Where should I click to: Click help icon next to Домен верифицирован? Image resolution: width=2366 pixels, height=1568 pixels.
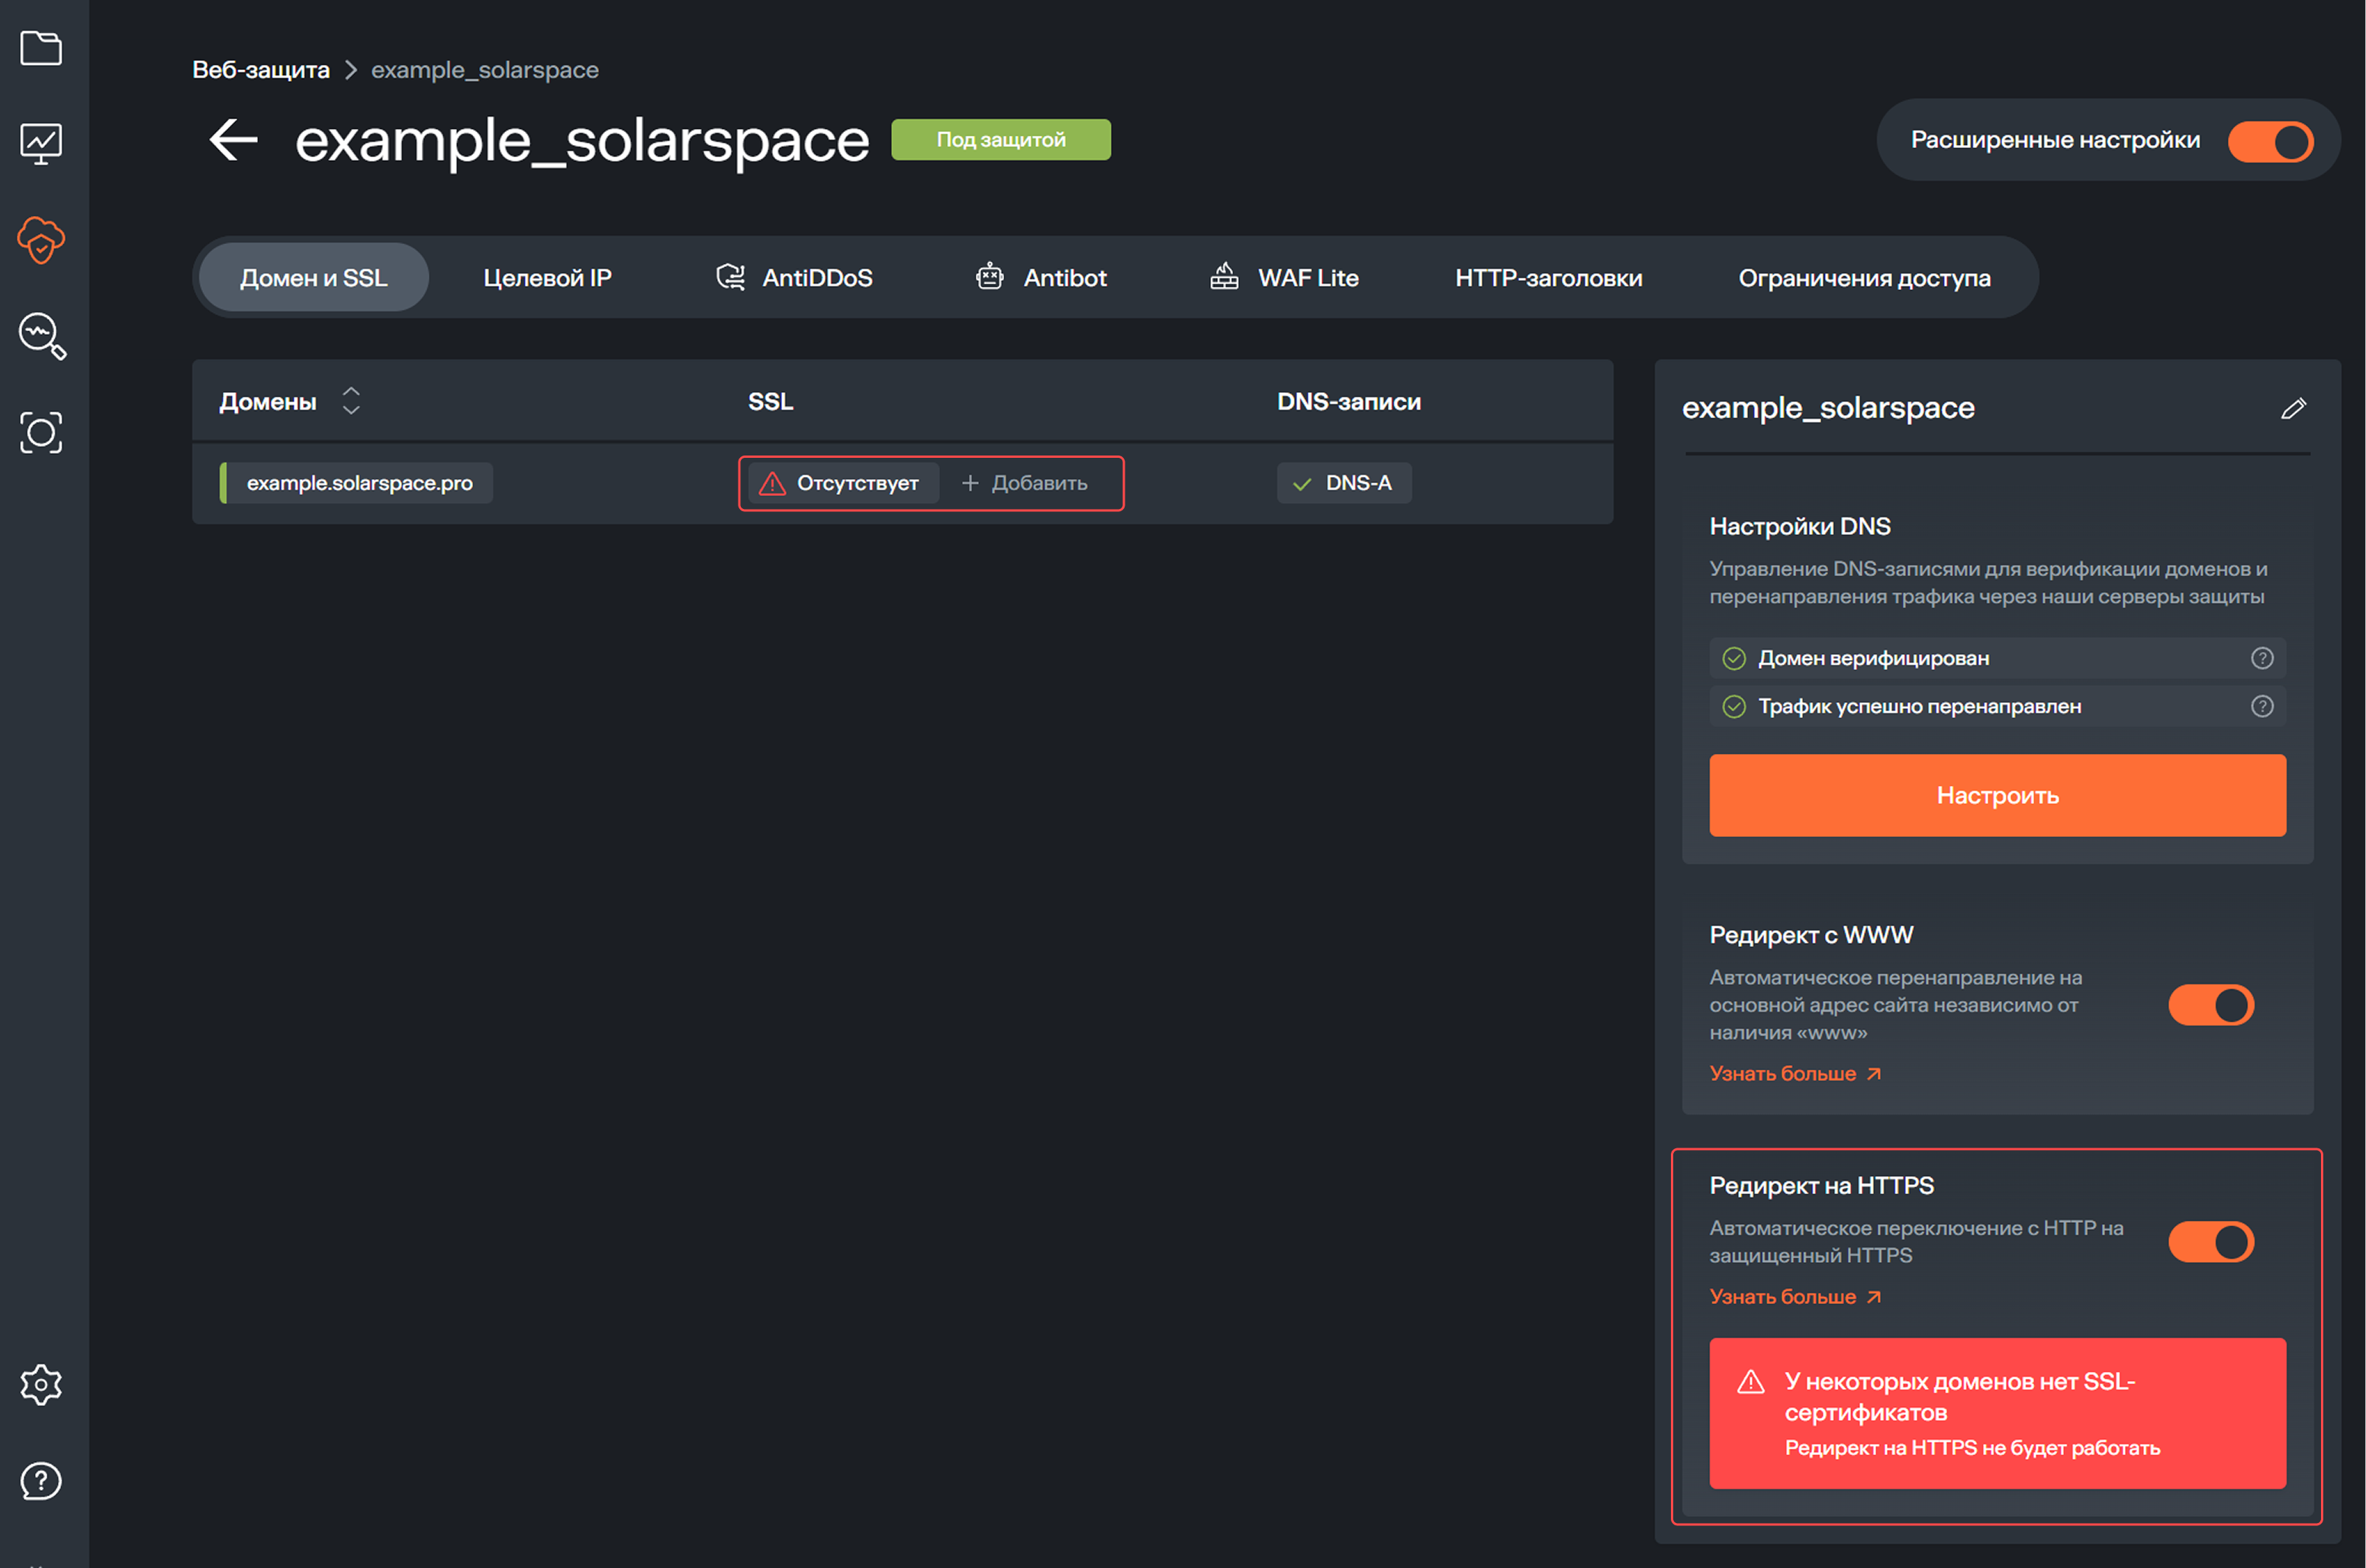click(2261, 658)
